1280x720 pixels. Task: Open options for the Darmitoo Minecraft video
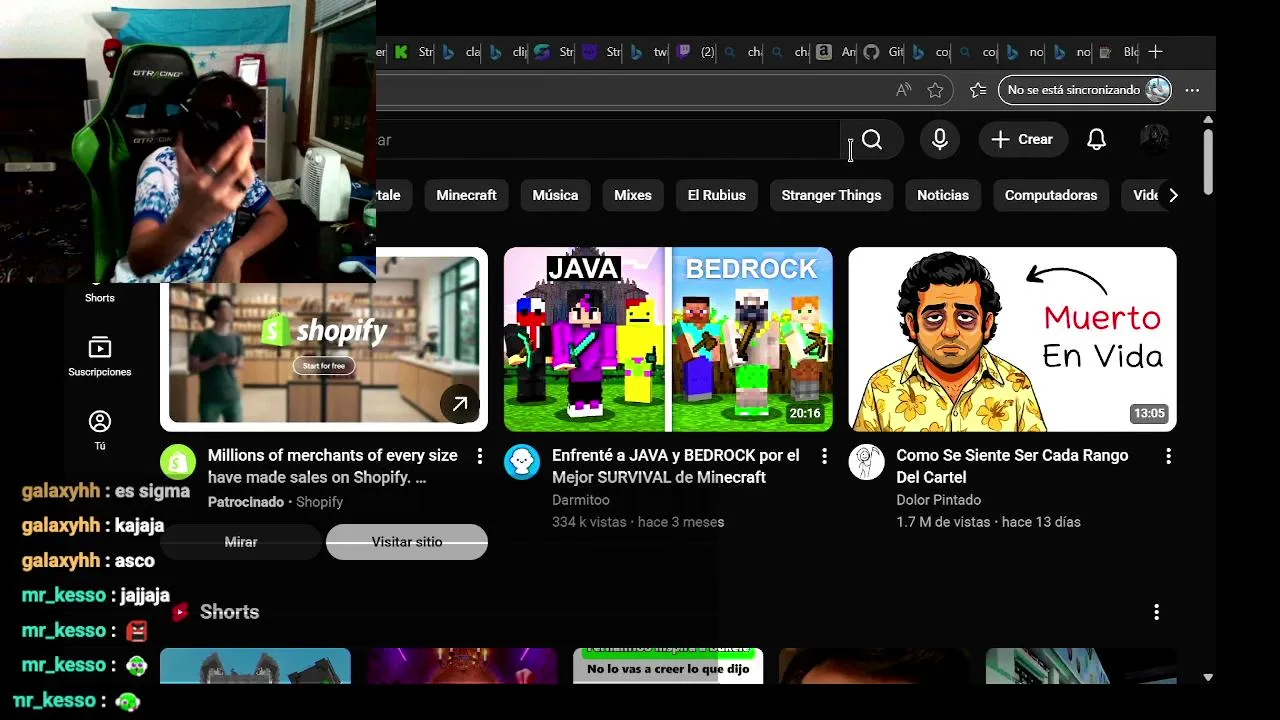click(824, 456)
